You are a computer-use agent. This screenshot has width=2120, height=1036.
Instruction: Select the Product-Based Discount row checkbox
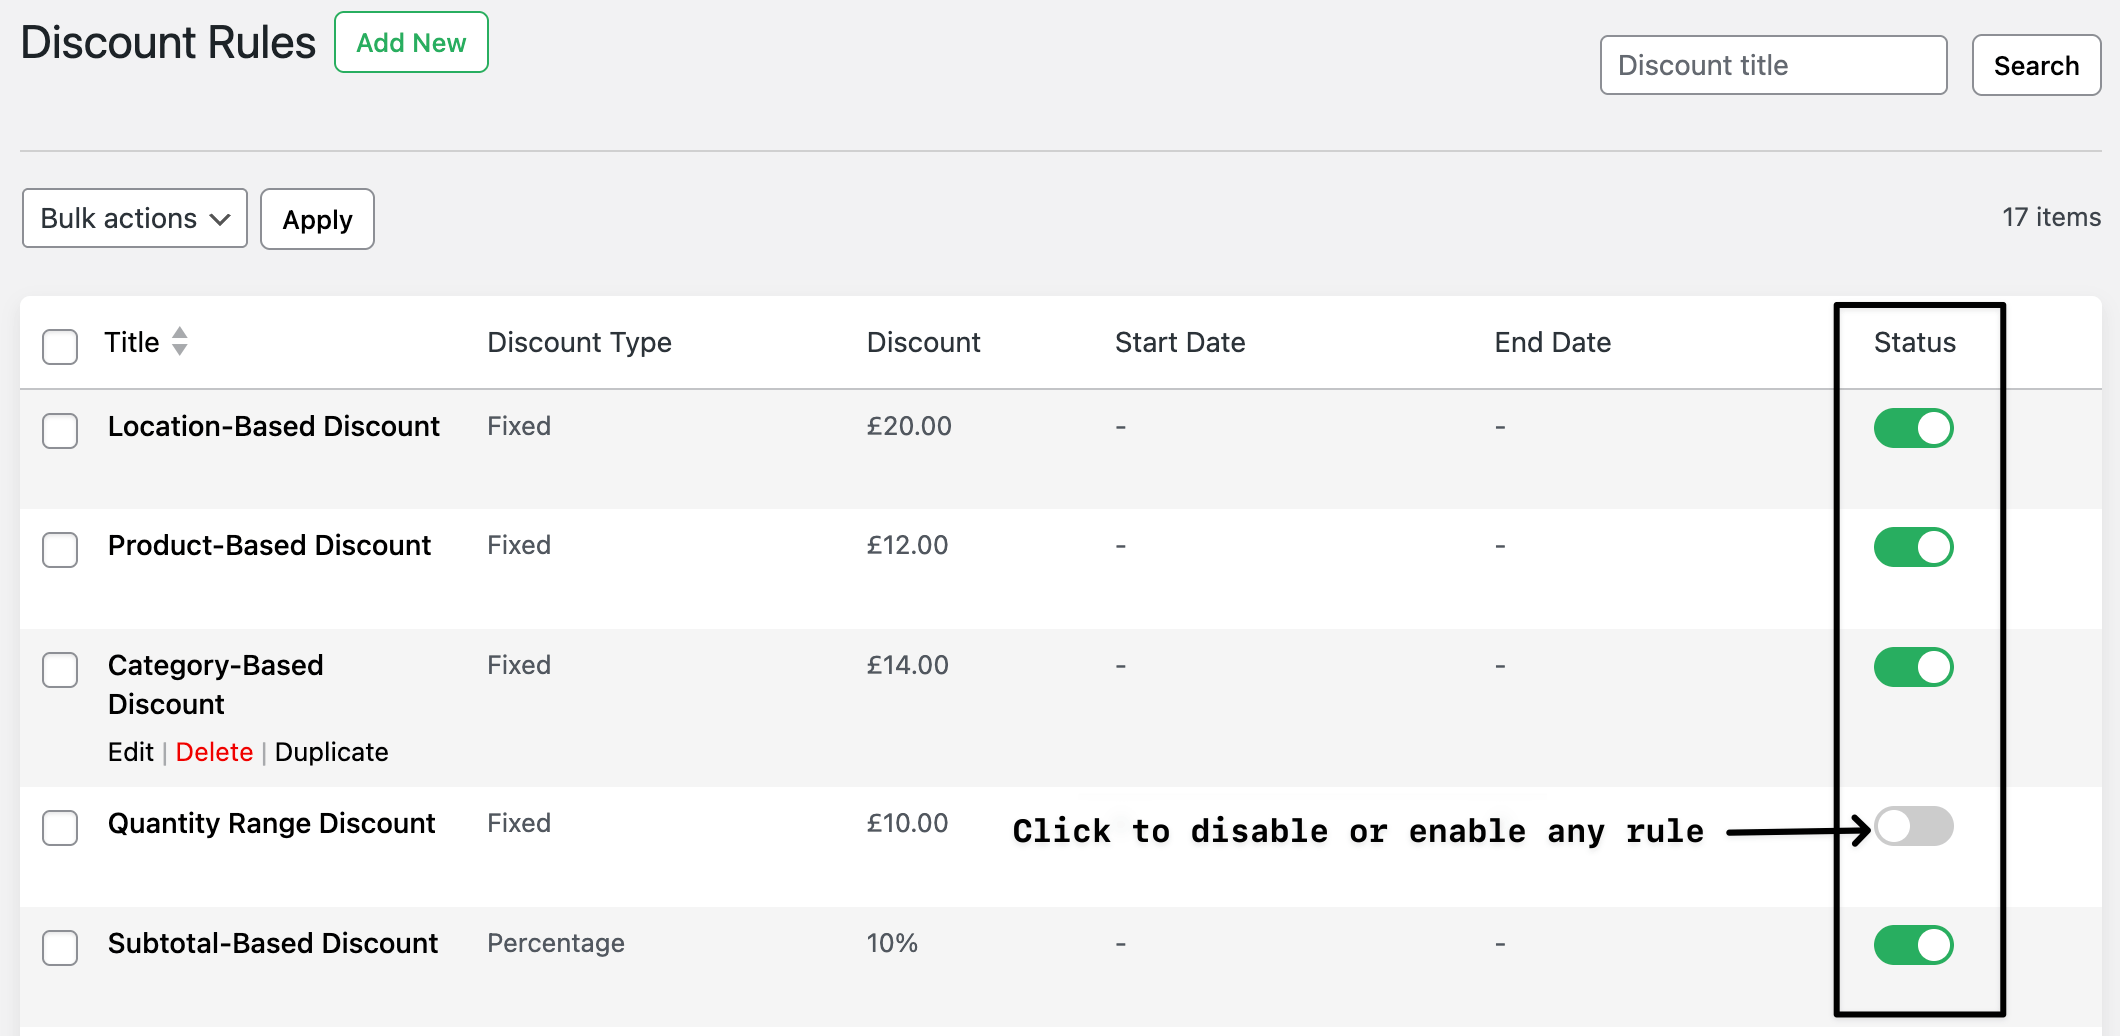(60, 550)
